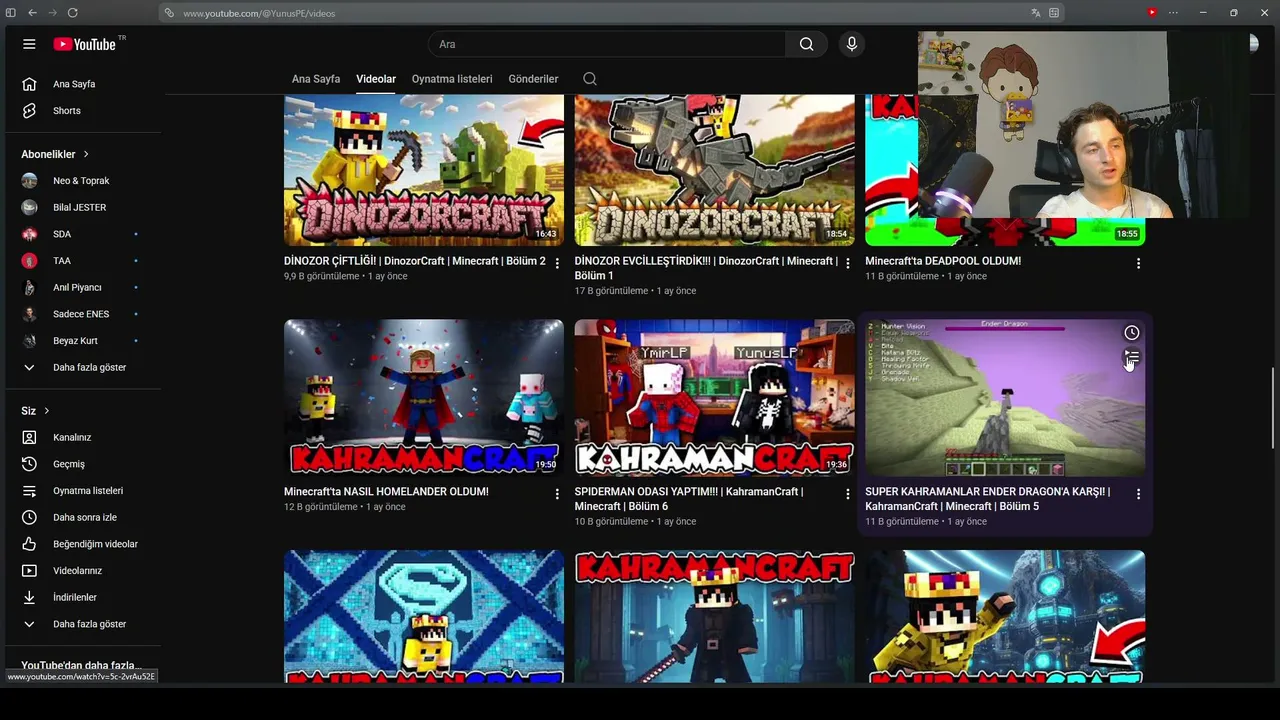This screenshot has height=720, width=1280.
Task: Open the DinozorCraft Bölüm 2 thumbnail
Action: tap(424, 170)
